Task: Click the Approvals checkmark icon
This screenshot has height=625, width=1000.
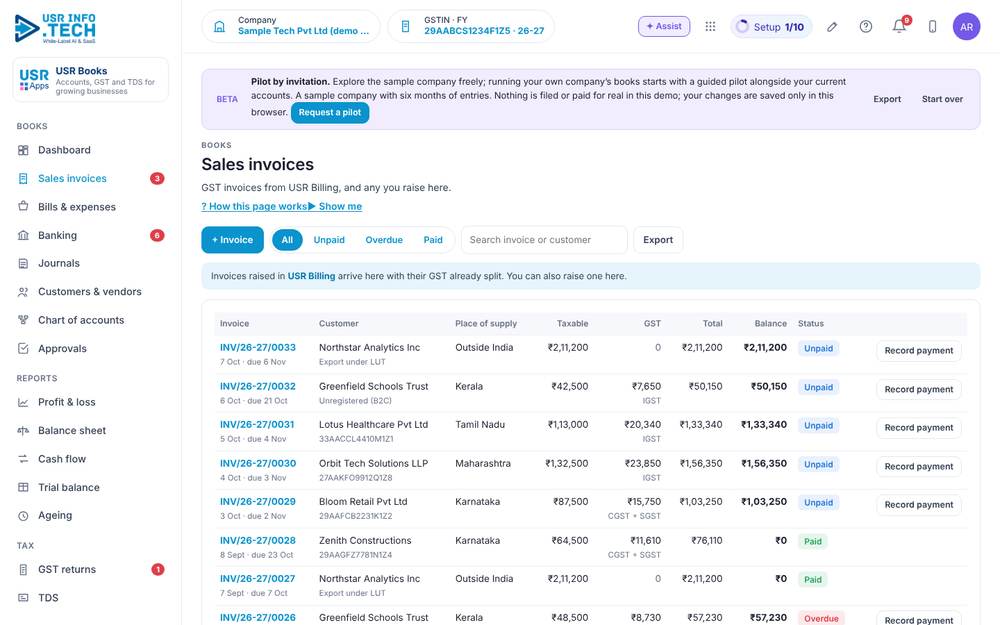Action: point(23,349)
